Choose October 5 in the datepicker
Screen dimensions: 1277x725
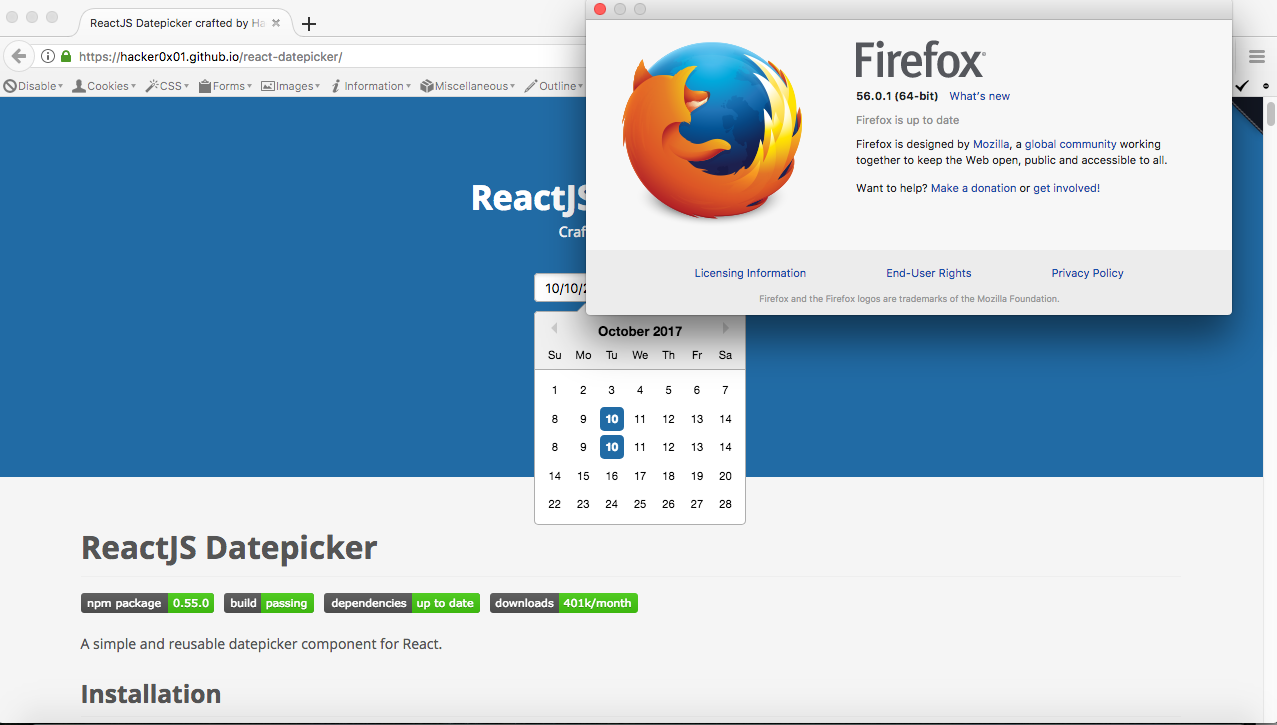[x=668, y=390]
